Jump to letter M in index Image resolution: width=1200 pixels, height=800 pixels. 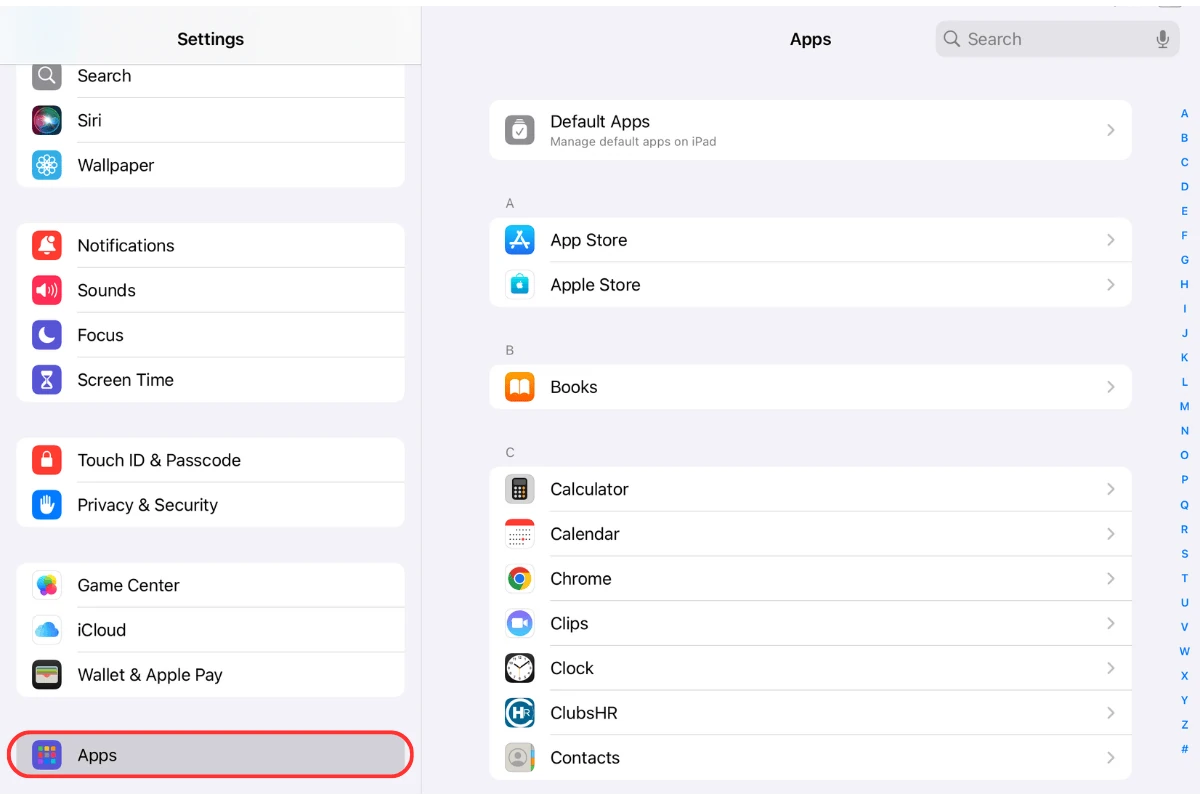click(x=1184, y=407)
